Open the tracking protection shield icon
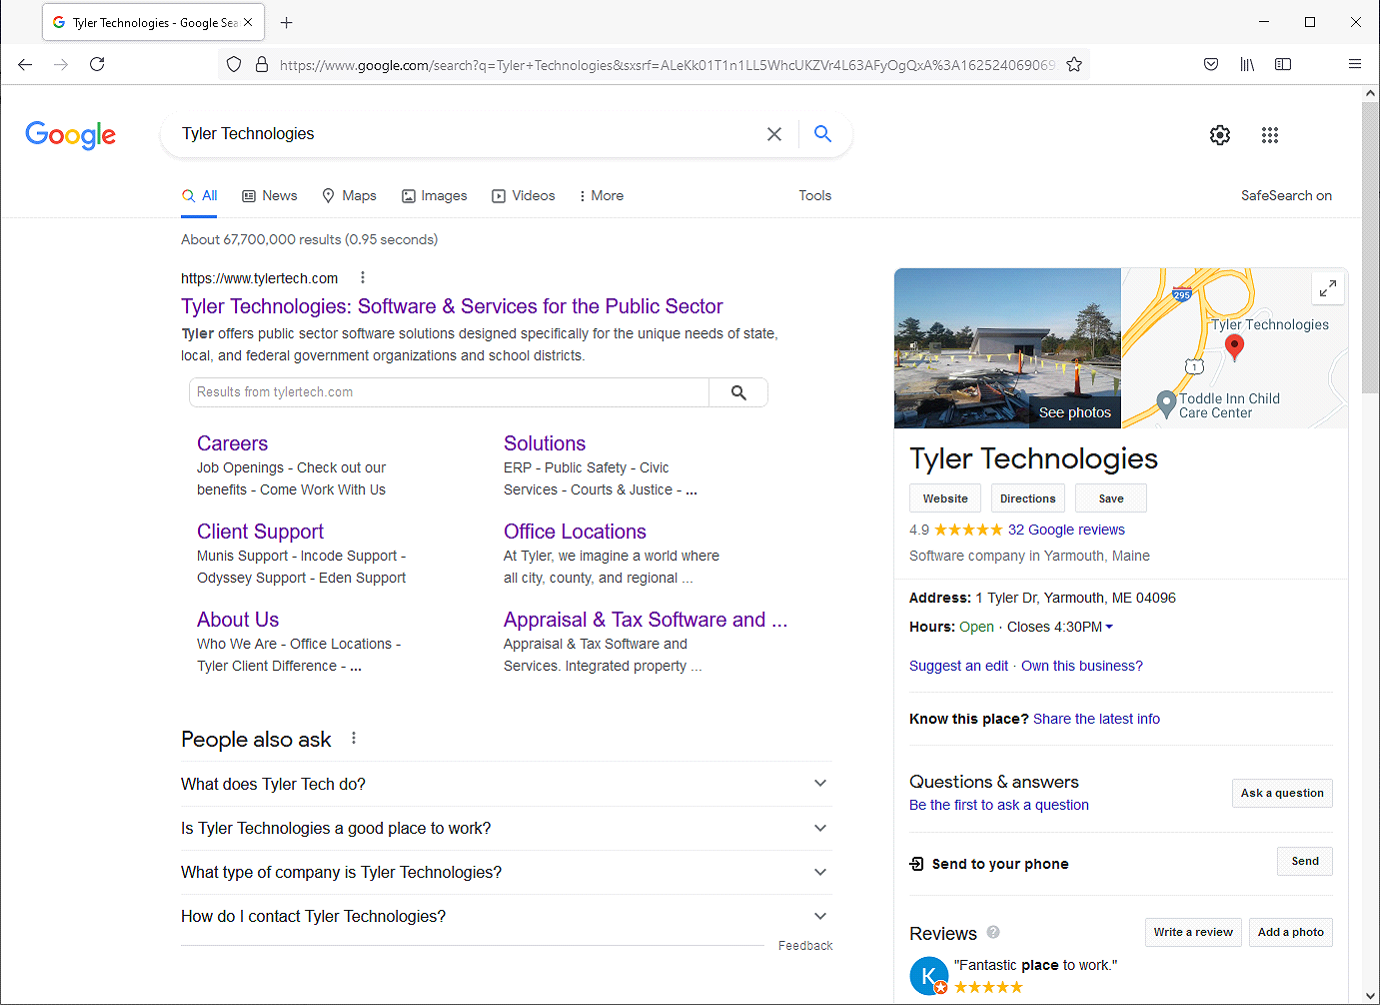Screen dimensions: 1380x1005 point(234,64)
